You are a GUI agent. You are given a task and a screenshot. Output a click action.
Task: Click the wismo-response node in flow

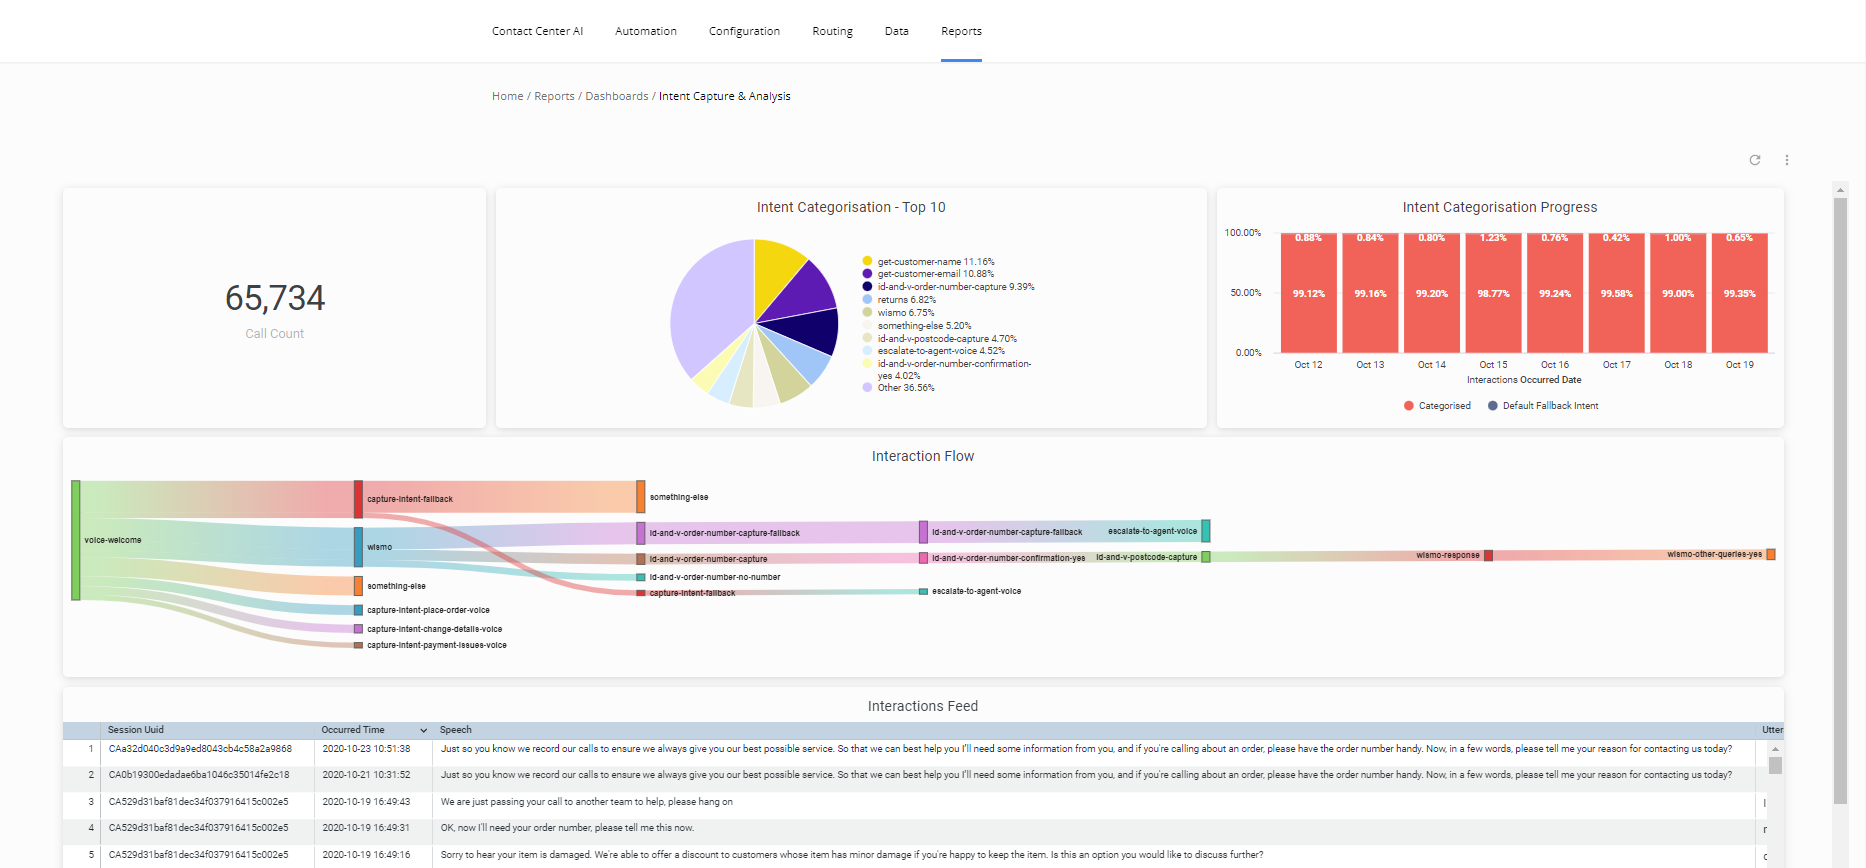[x=1488, y=555]
